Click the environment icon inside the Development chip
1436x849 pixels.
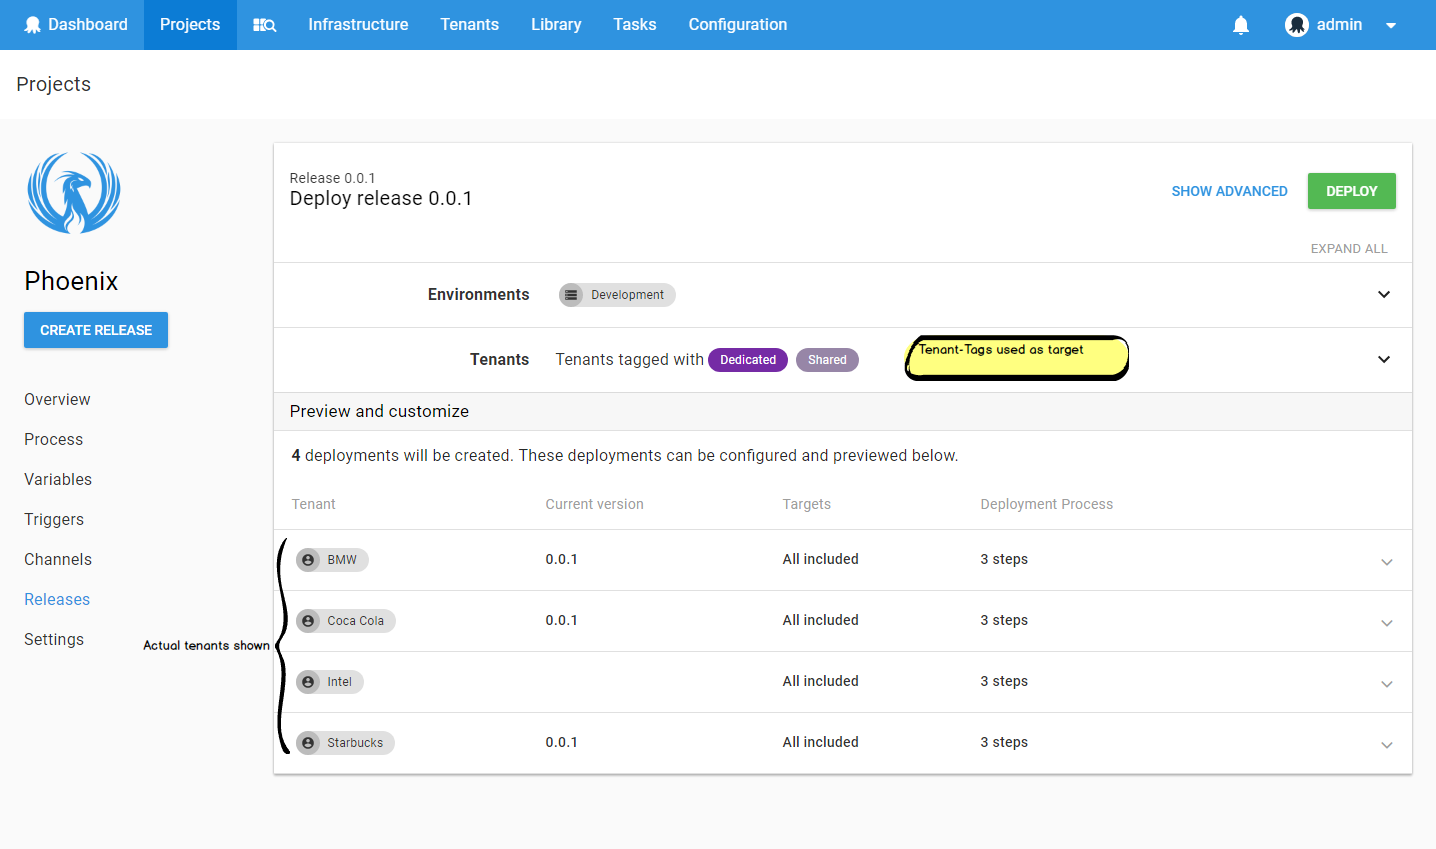(x=572, y=294)
